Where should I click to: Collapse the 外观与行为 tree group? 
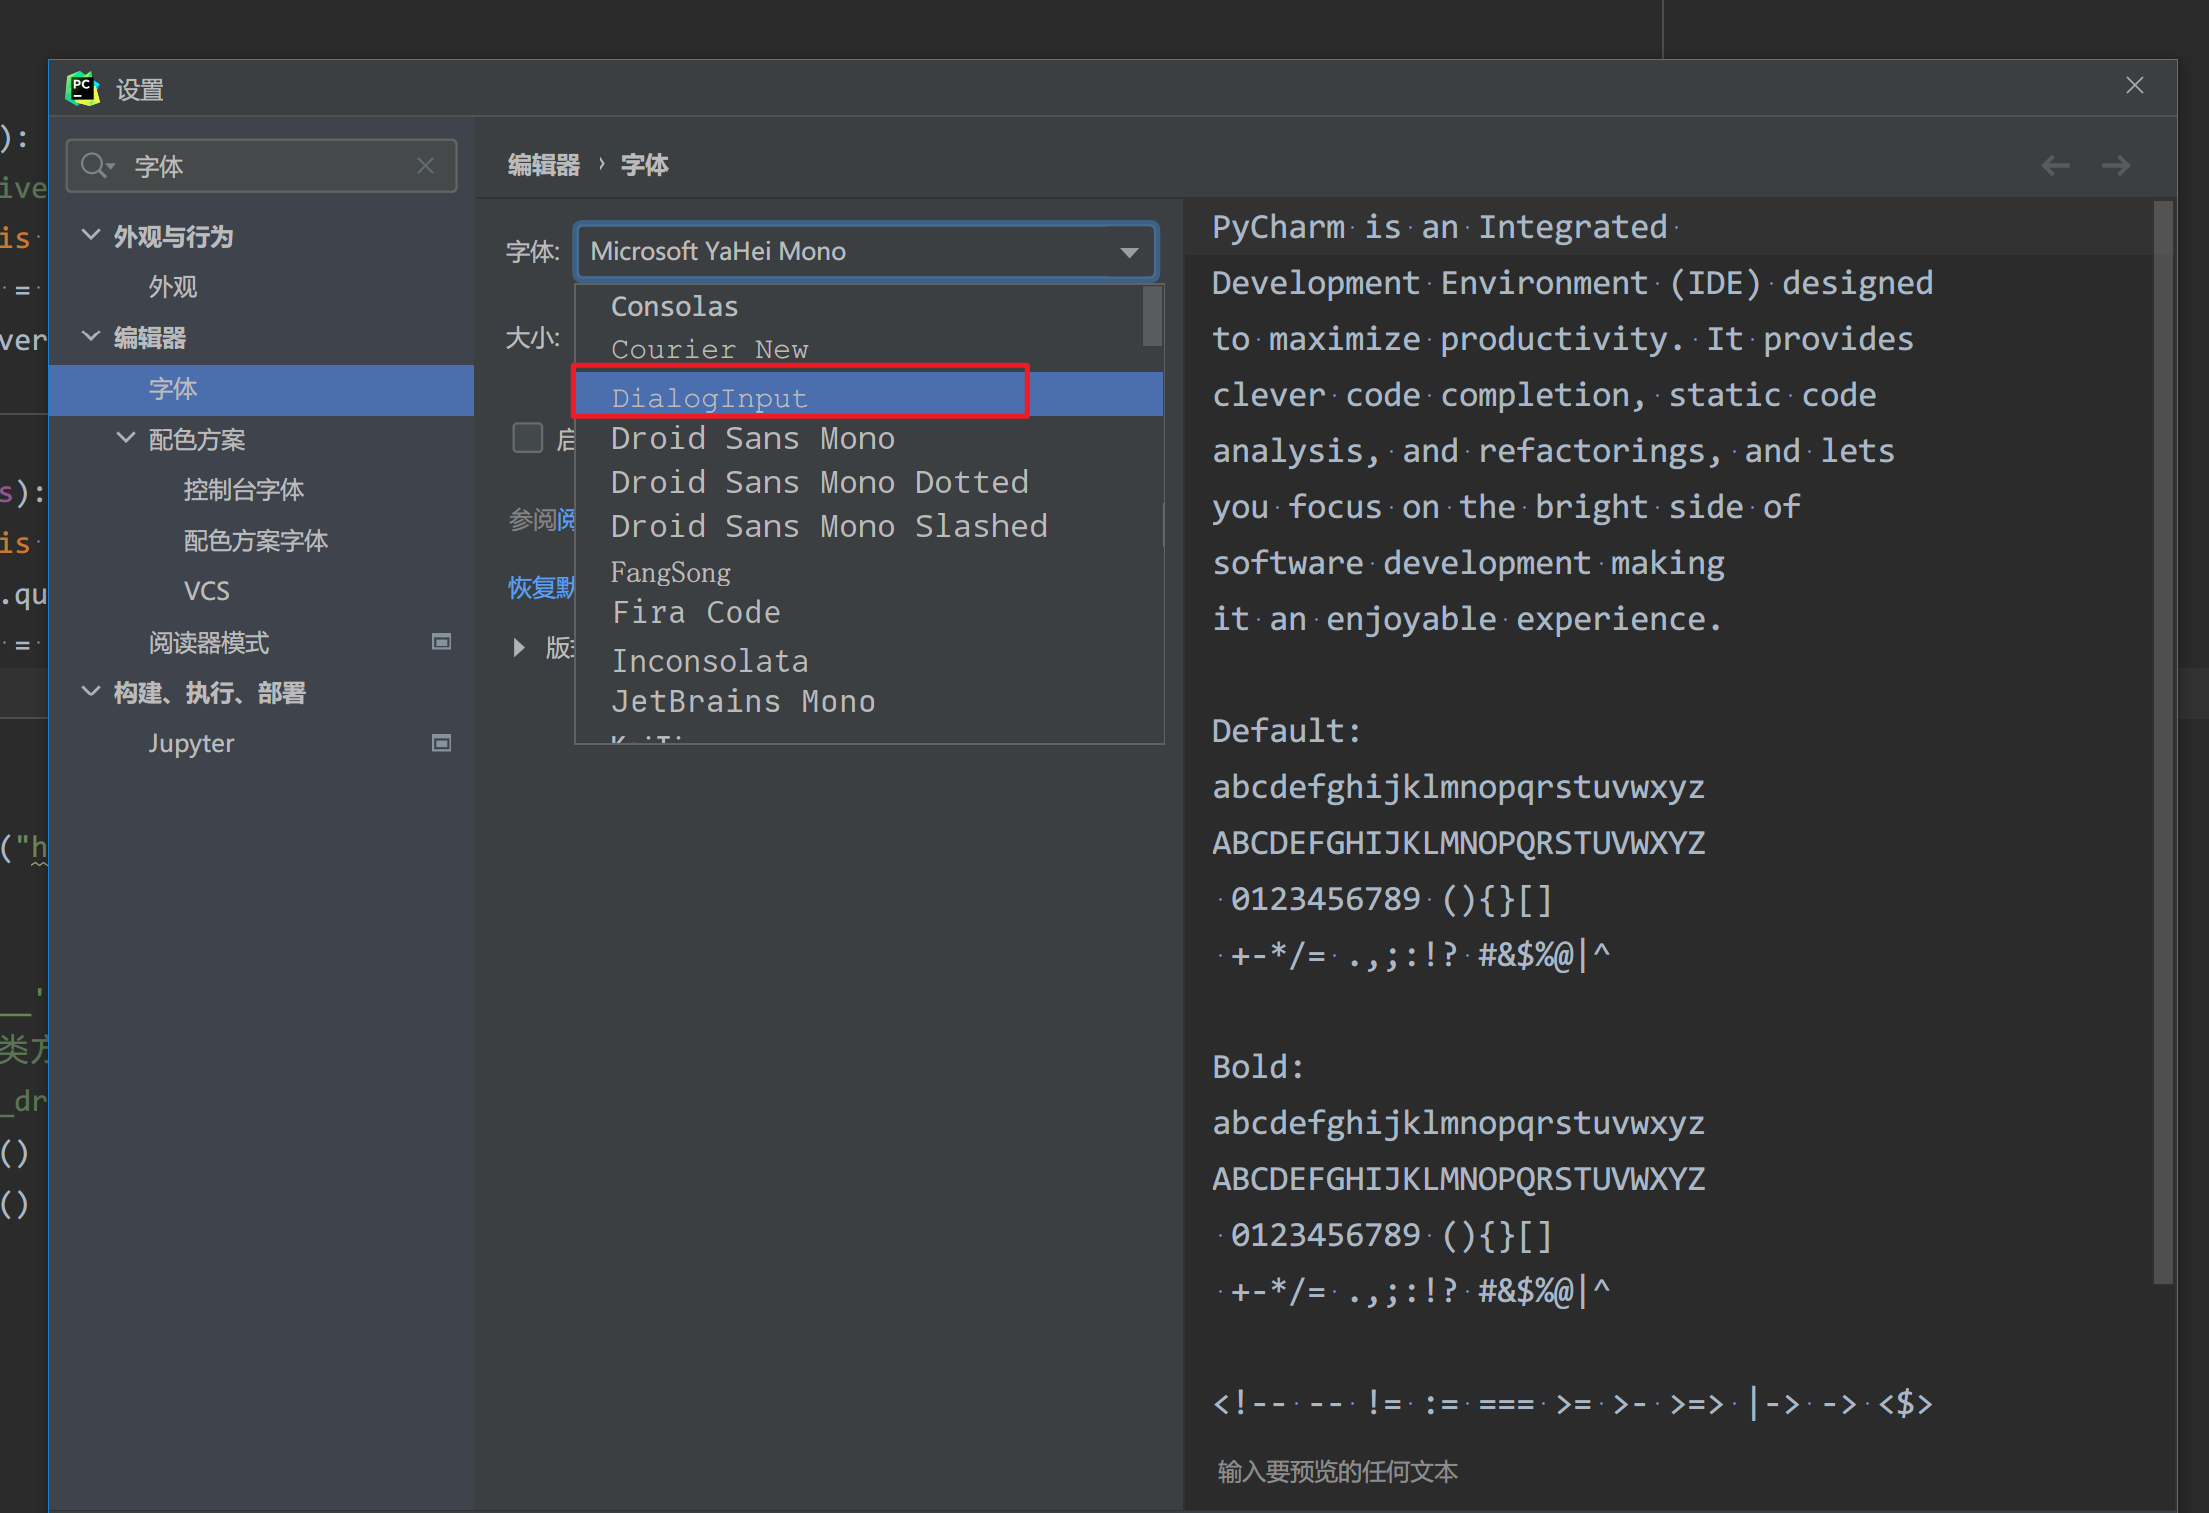90,235
